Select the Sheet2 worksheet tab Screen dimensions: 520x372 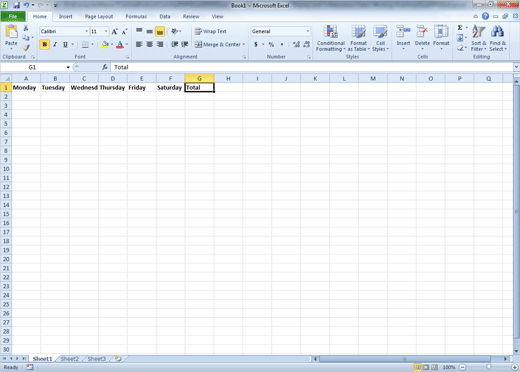click(69, 359)
